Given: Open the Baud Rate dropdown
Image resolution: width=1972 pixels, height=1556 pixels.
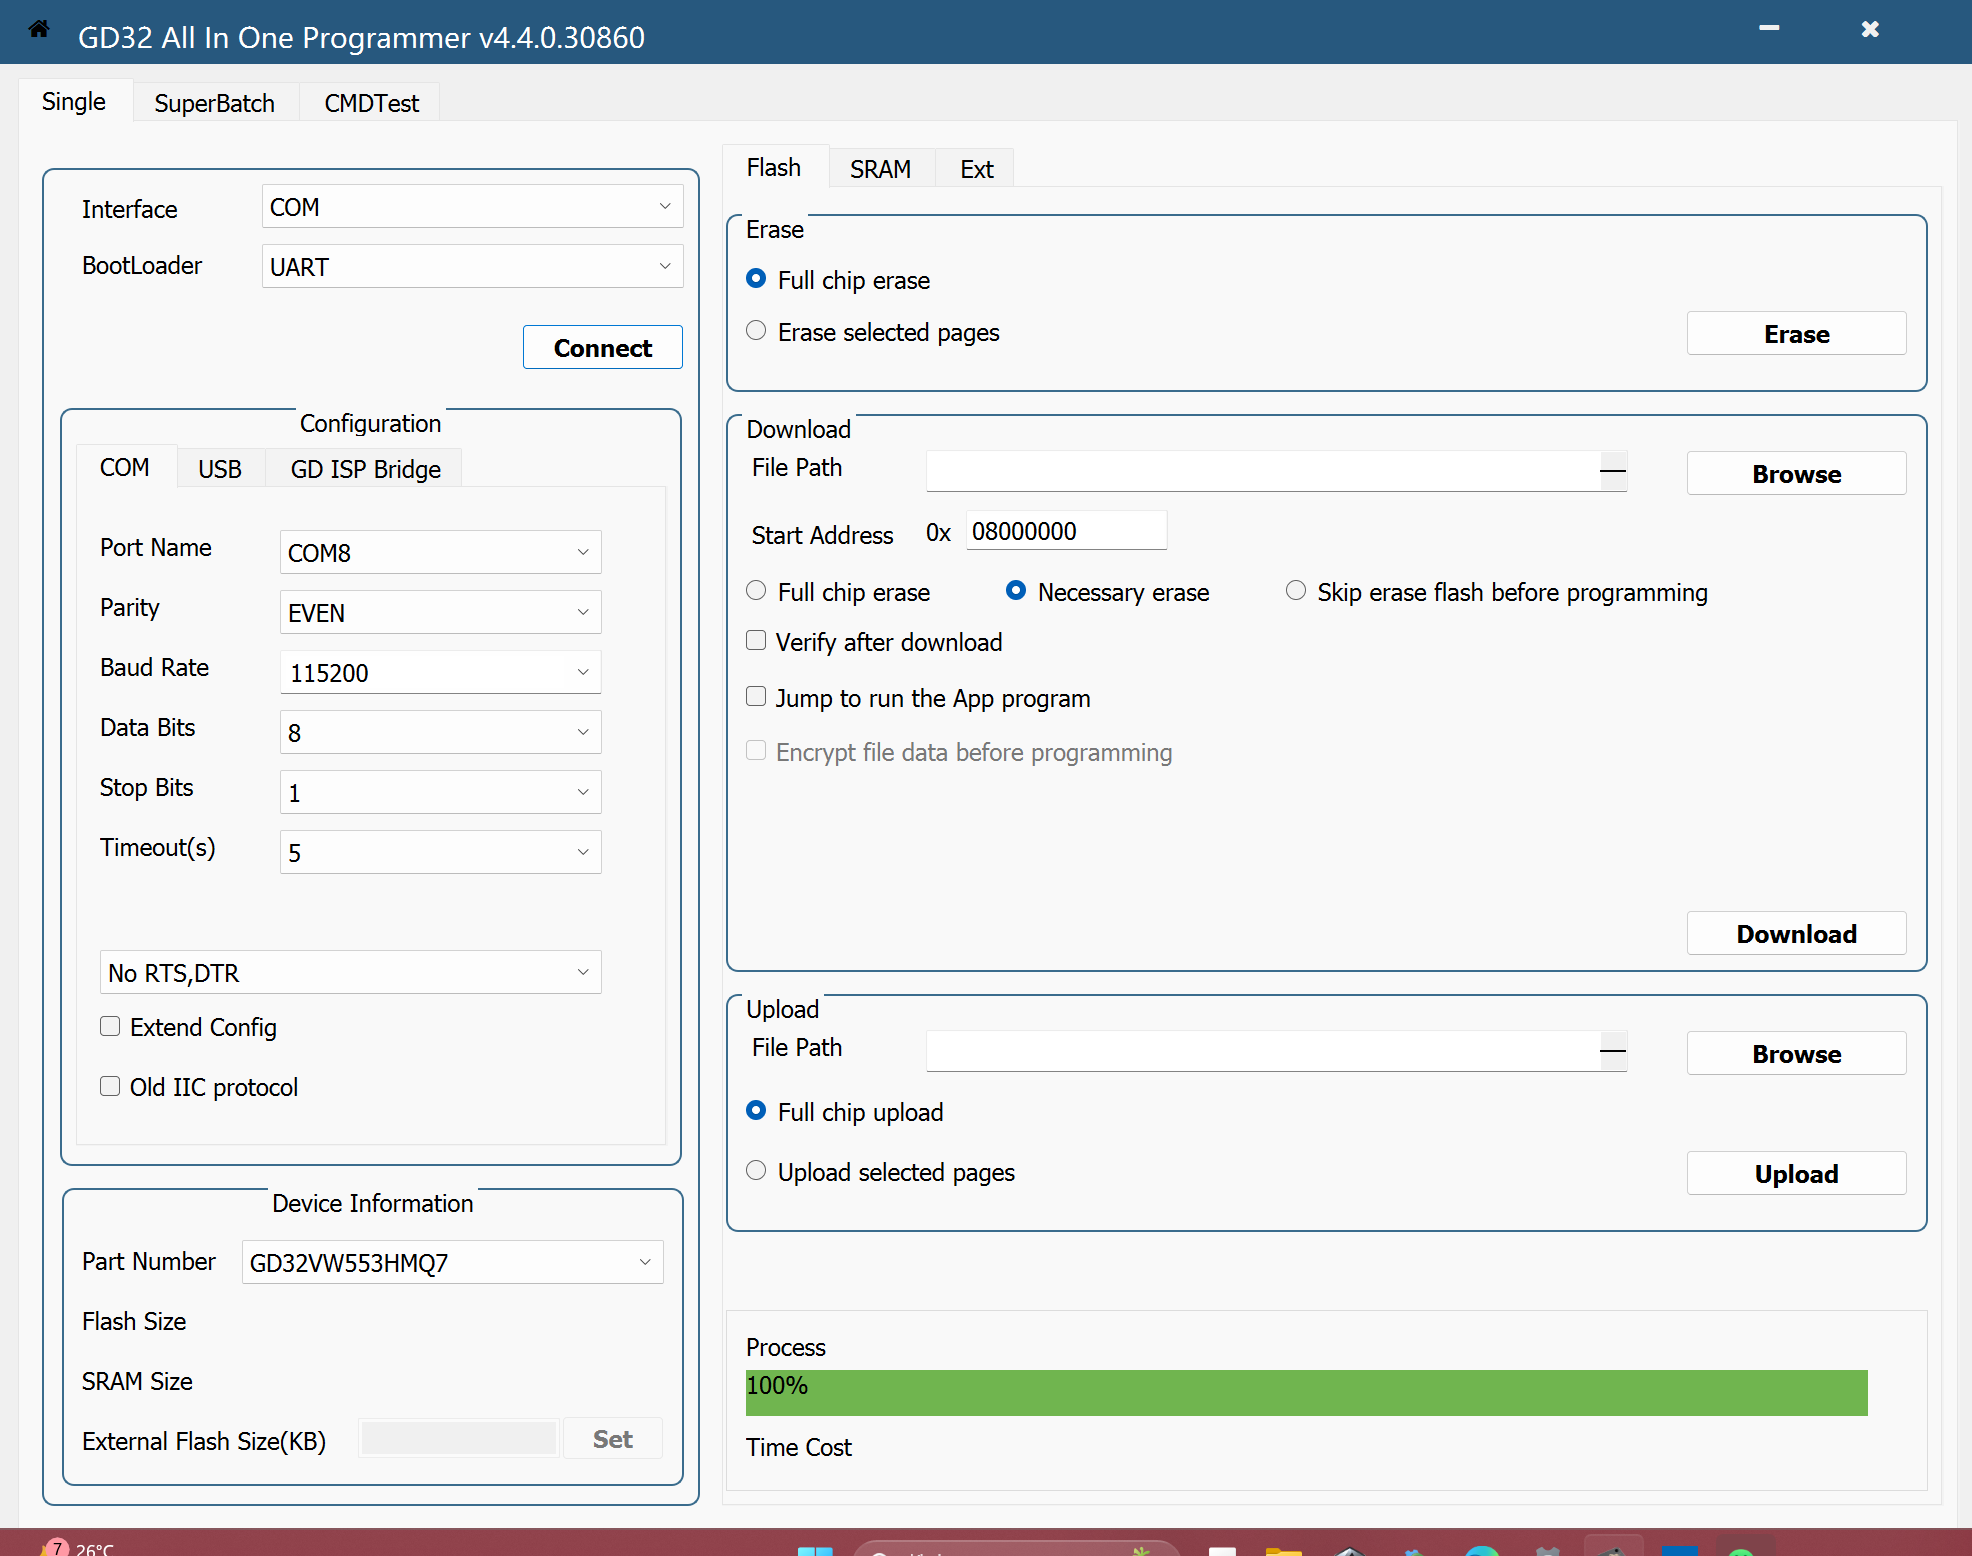Looking at the screenshot, I should pyautogui.click(x=440, y=672).
